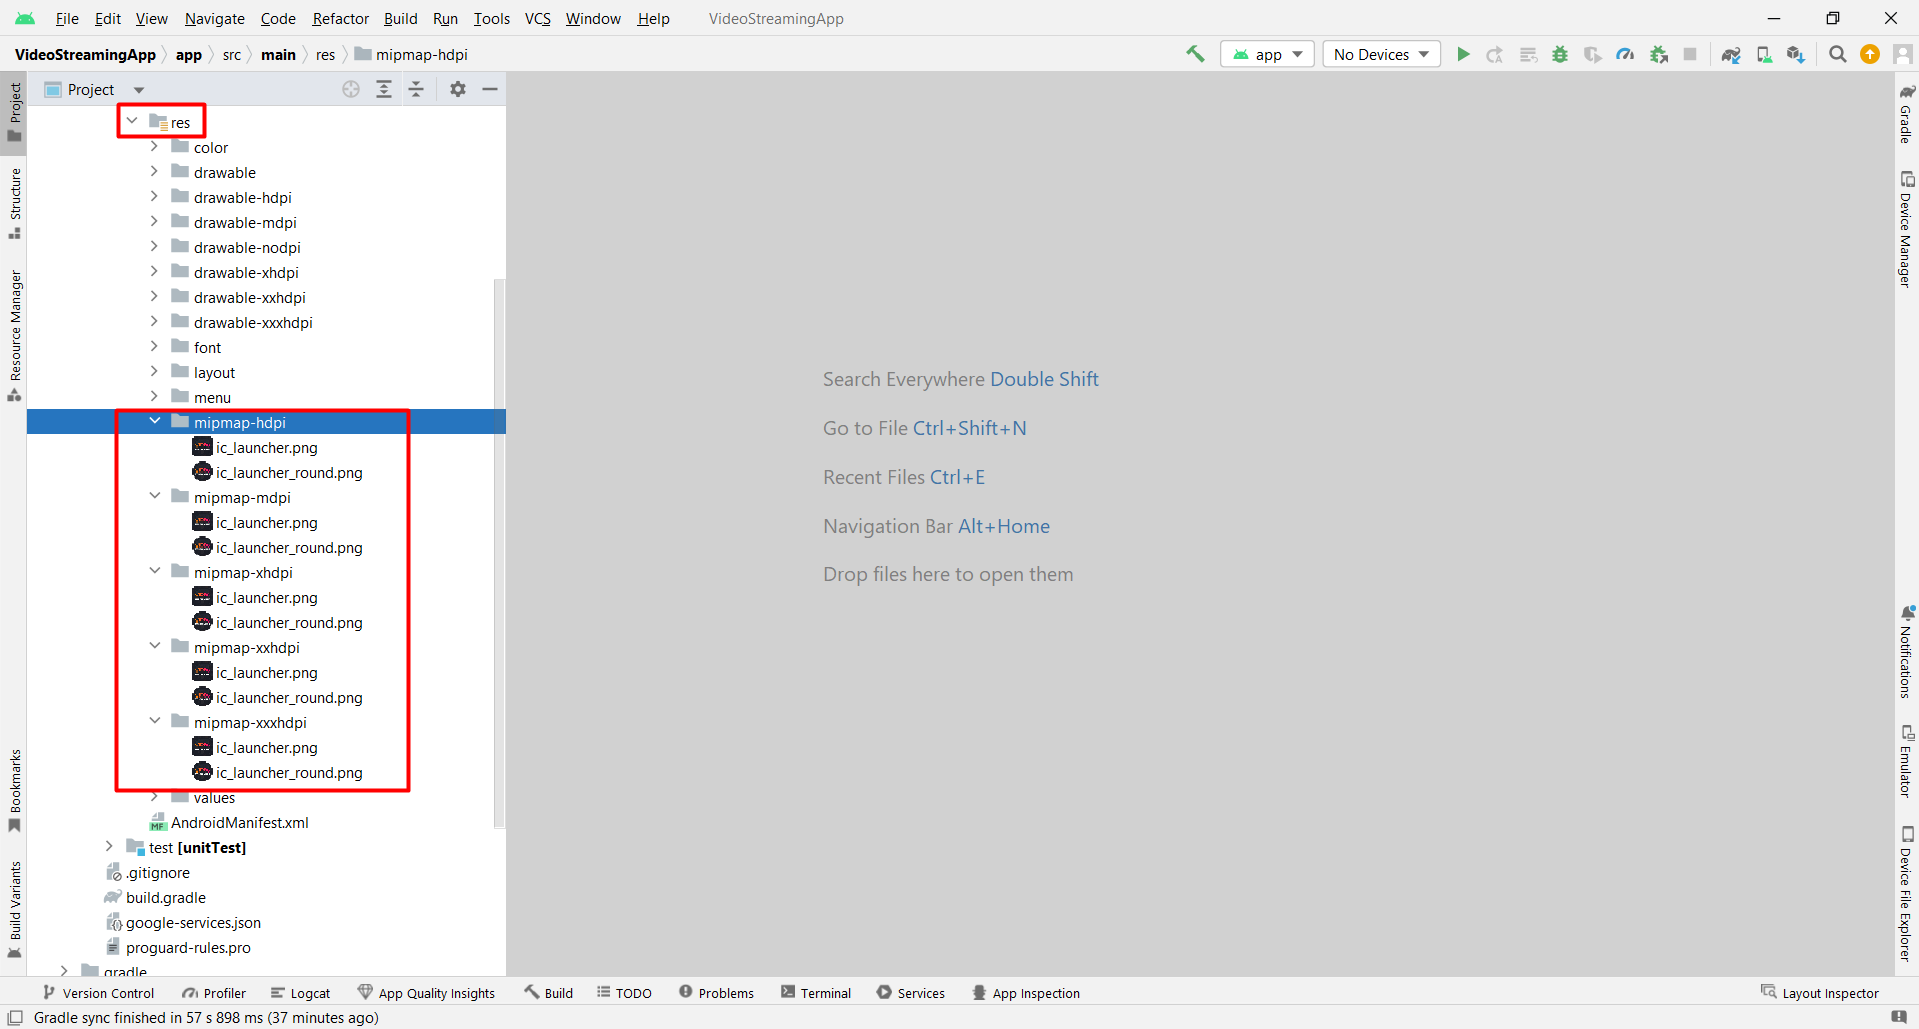
Task: Click the Sync Project with Gradle Files elephant icon
Action: (1731, 54)
